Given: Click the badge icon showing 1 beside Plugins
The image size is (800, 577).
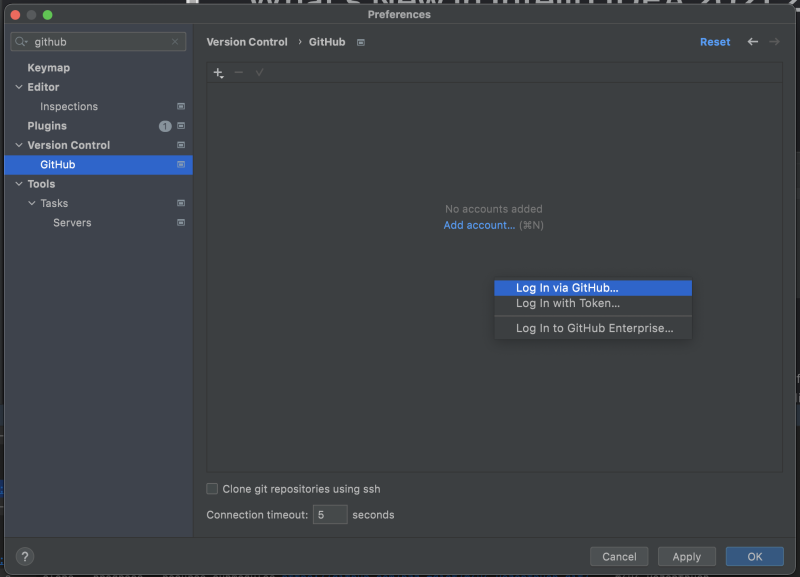Looking at the screenshot, I should (166, 125).
